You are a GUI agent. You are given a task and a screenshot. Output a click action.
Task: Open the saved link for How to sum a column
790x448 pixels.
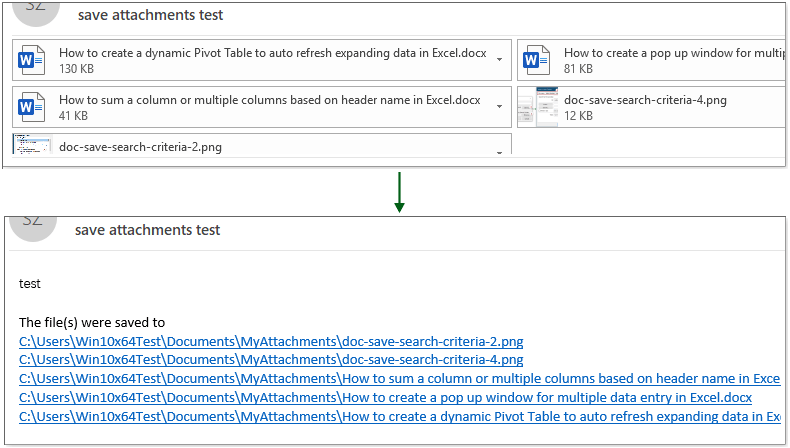pyautogui.click(x=399, y=378)
